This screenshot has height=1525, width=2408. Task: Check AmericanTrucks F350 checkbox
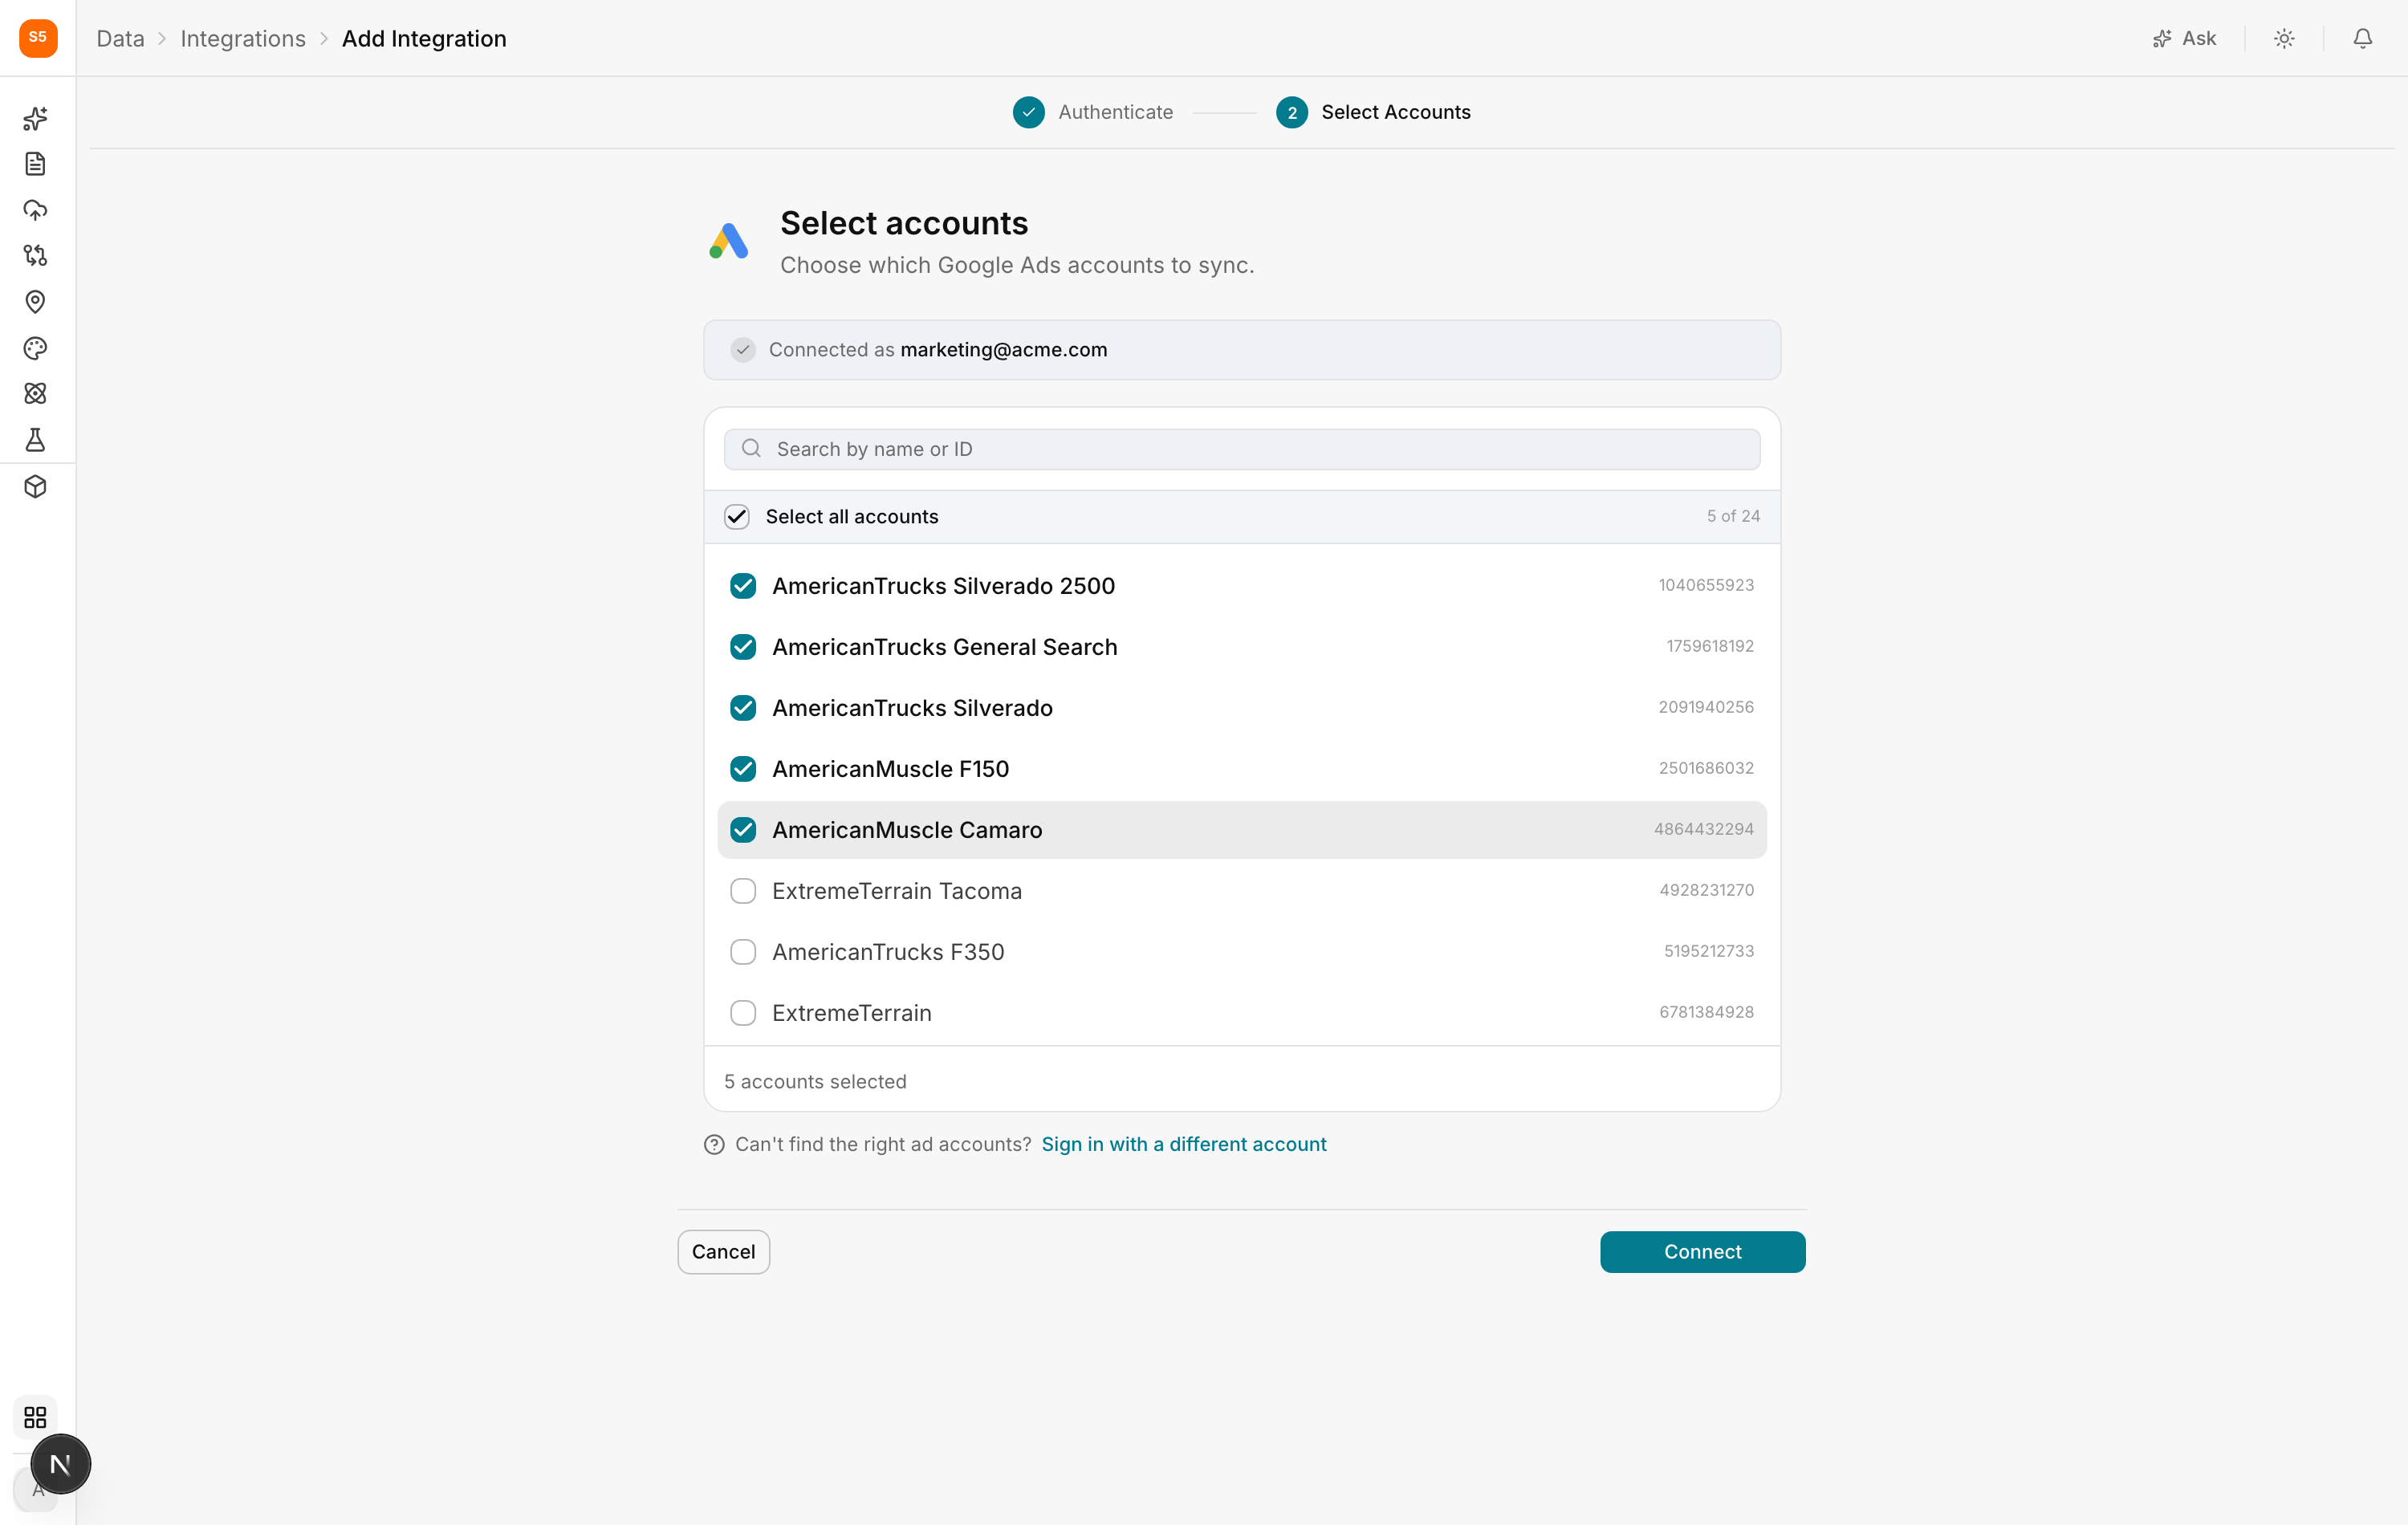pos(743,952)
